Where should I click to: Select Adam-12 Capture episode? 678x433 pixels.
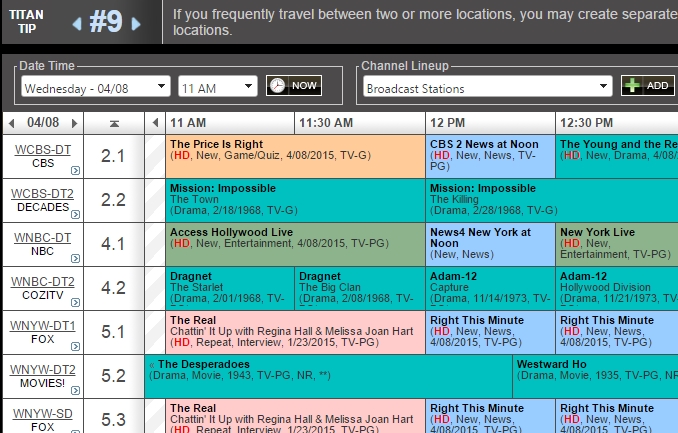[490, 289]
